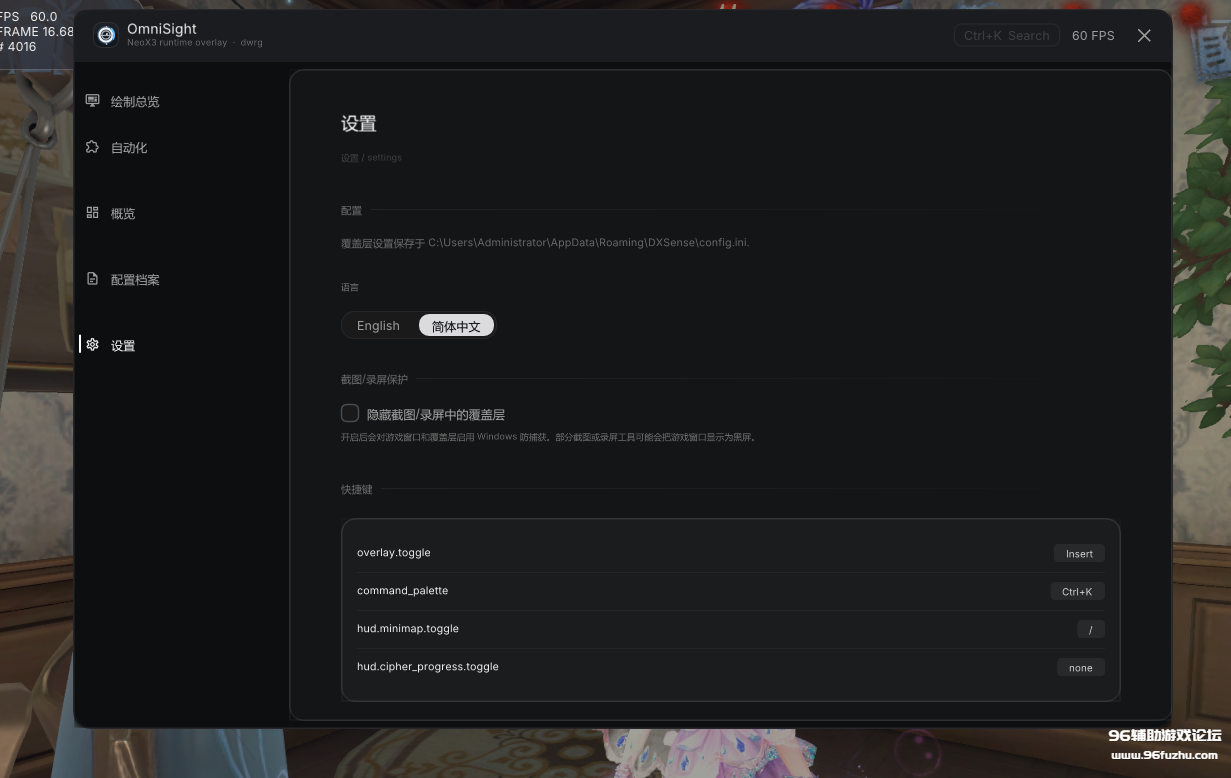
Task: Set hud.cipher_progress.toggle none keybind
Action: click(1081, 667)
